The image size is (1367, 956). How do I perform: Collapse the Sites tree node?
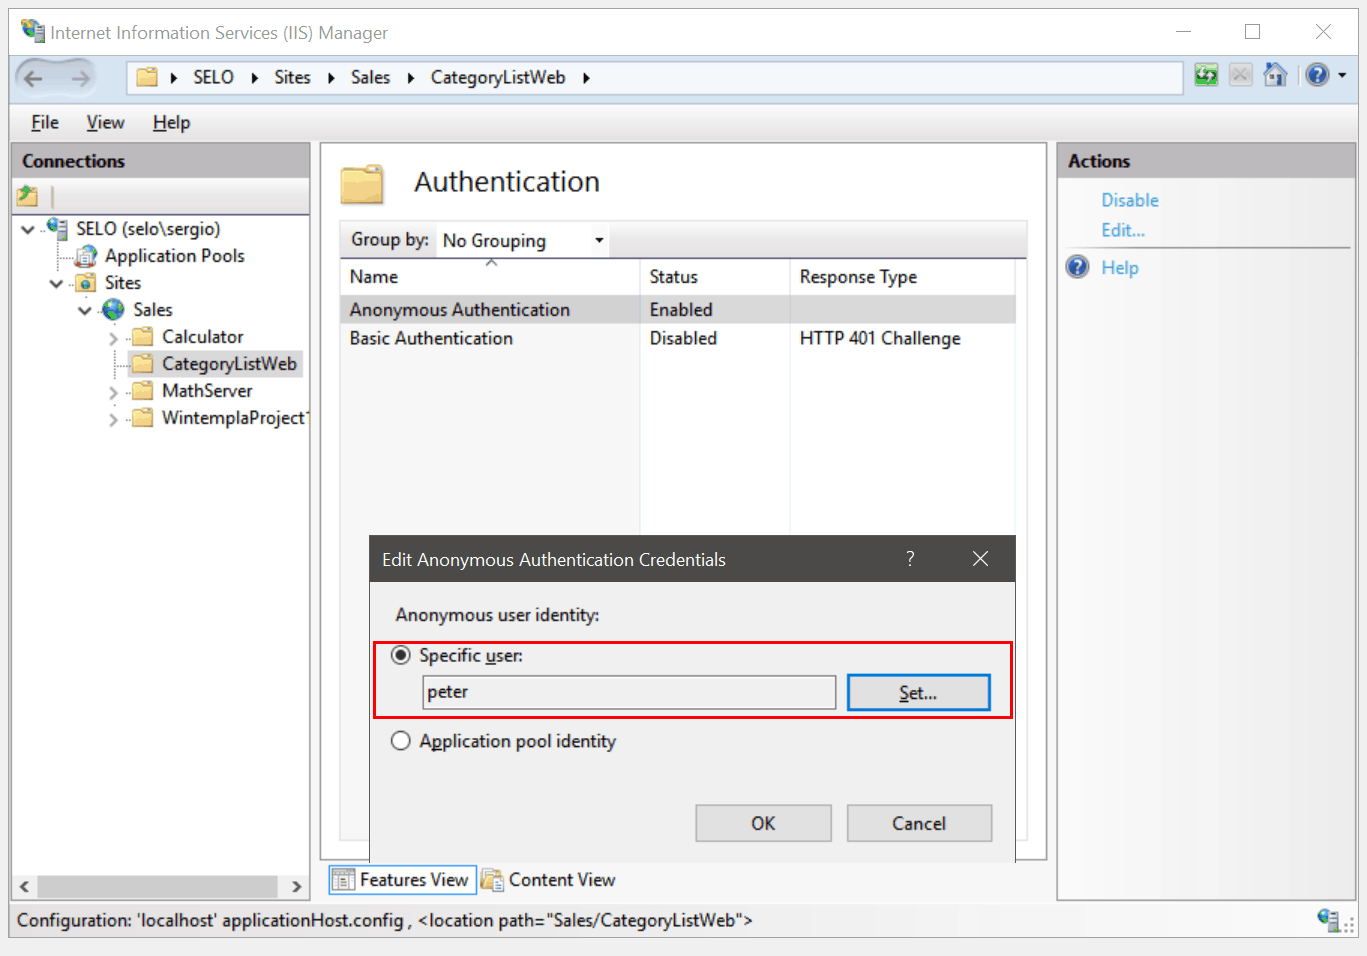(x=56, y=284)
